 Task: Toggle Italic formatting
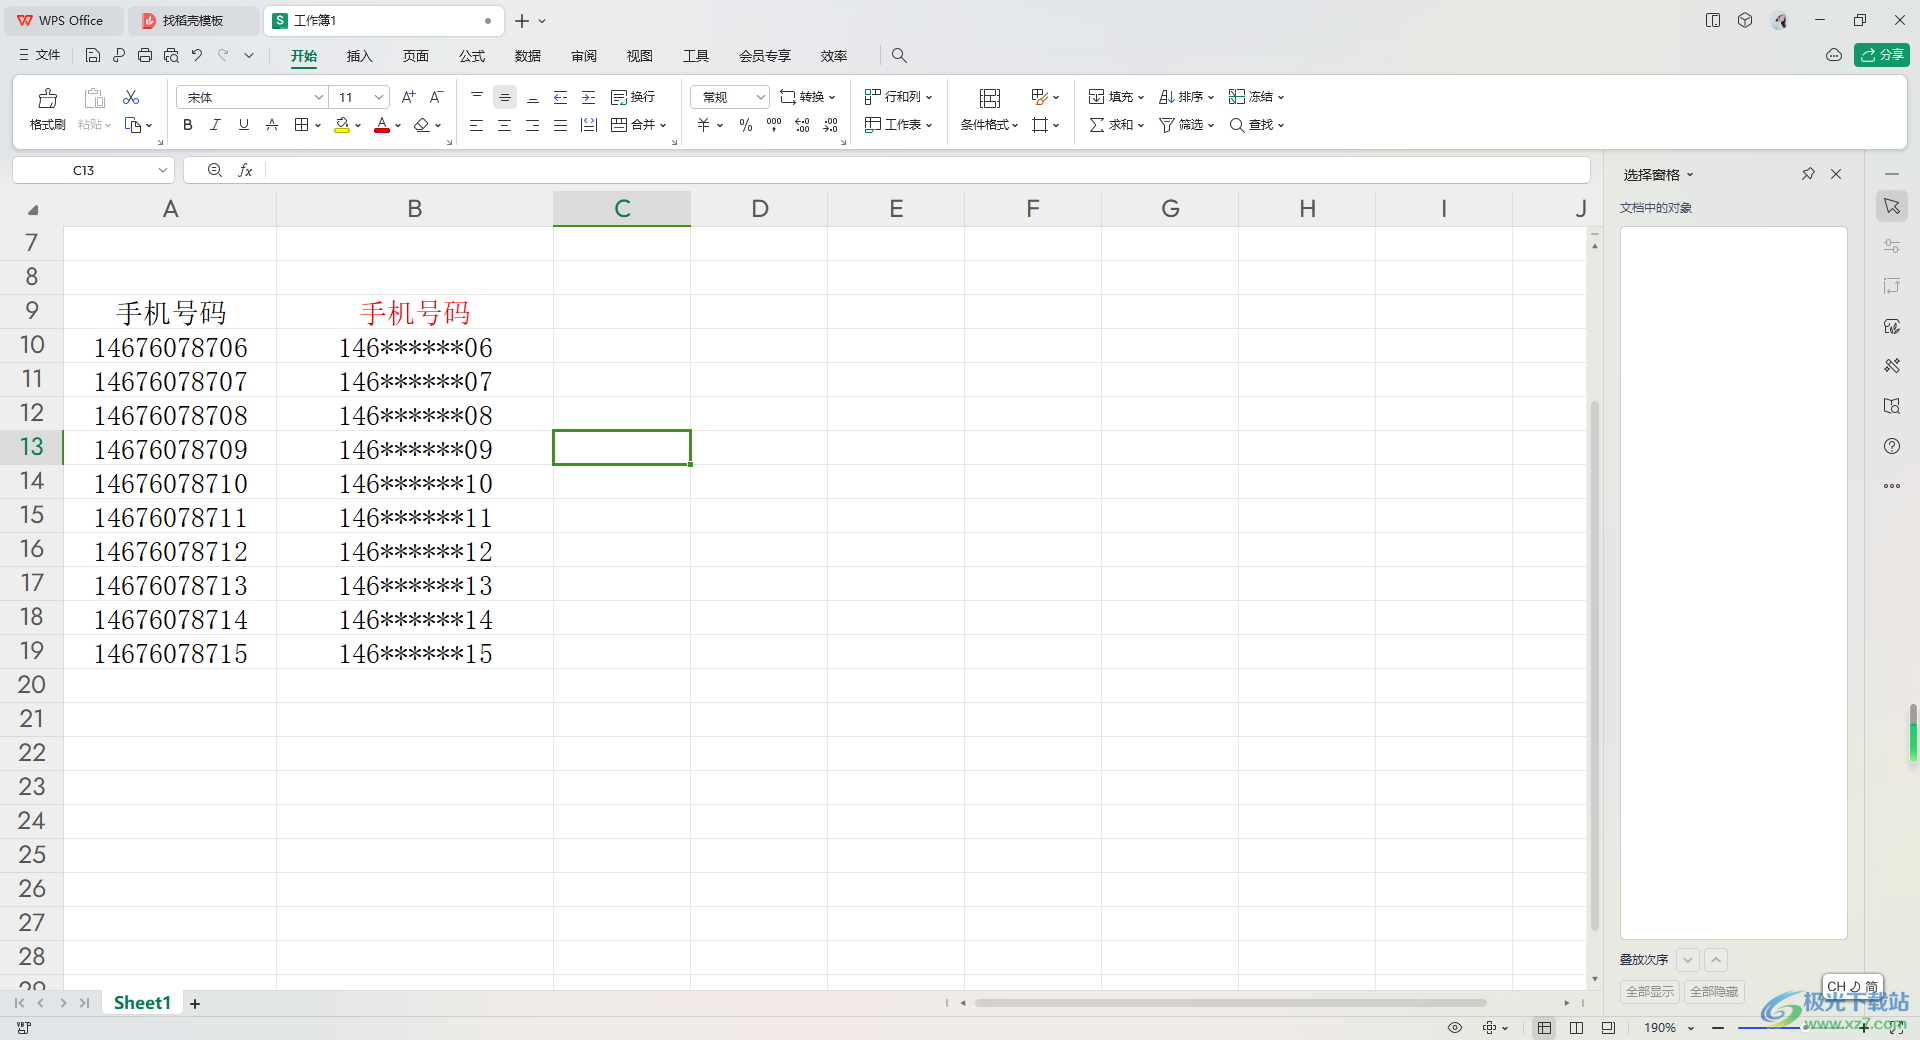click(x=216, y=125)
